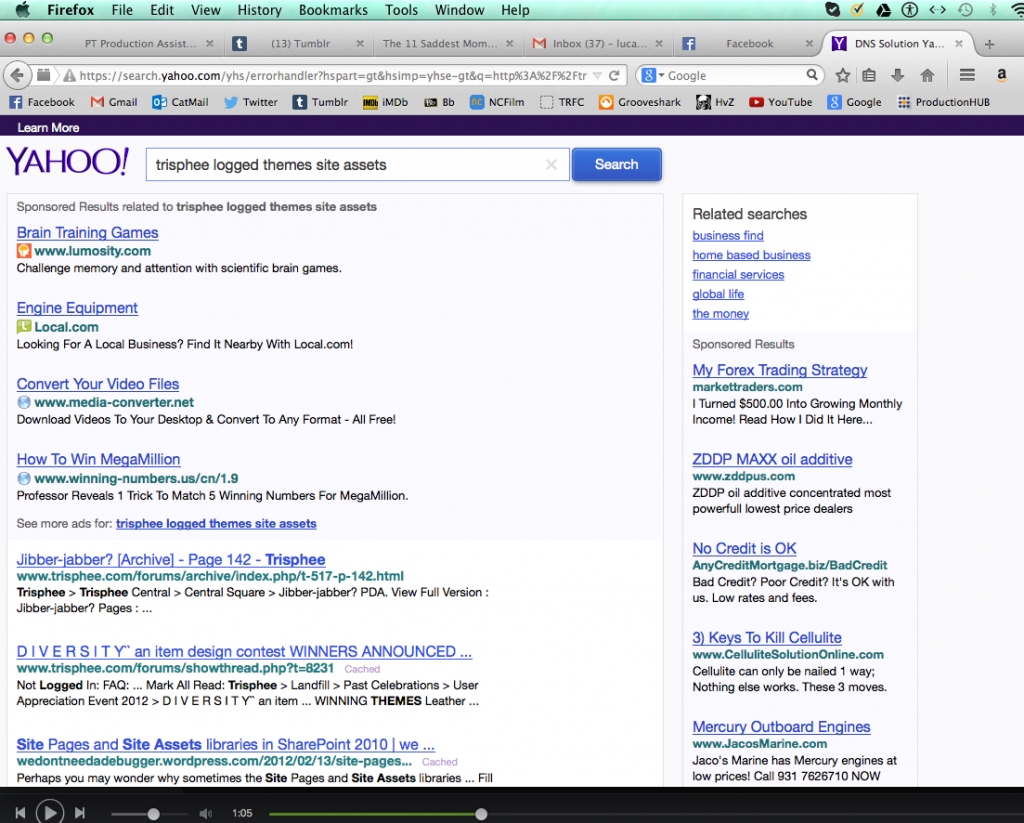Reload the page with the refresh icon
Viewport: 1024px width, 823px height.
(x=614, y=76)
